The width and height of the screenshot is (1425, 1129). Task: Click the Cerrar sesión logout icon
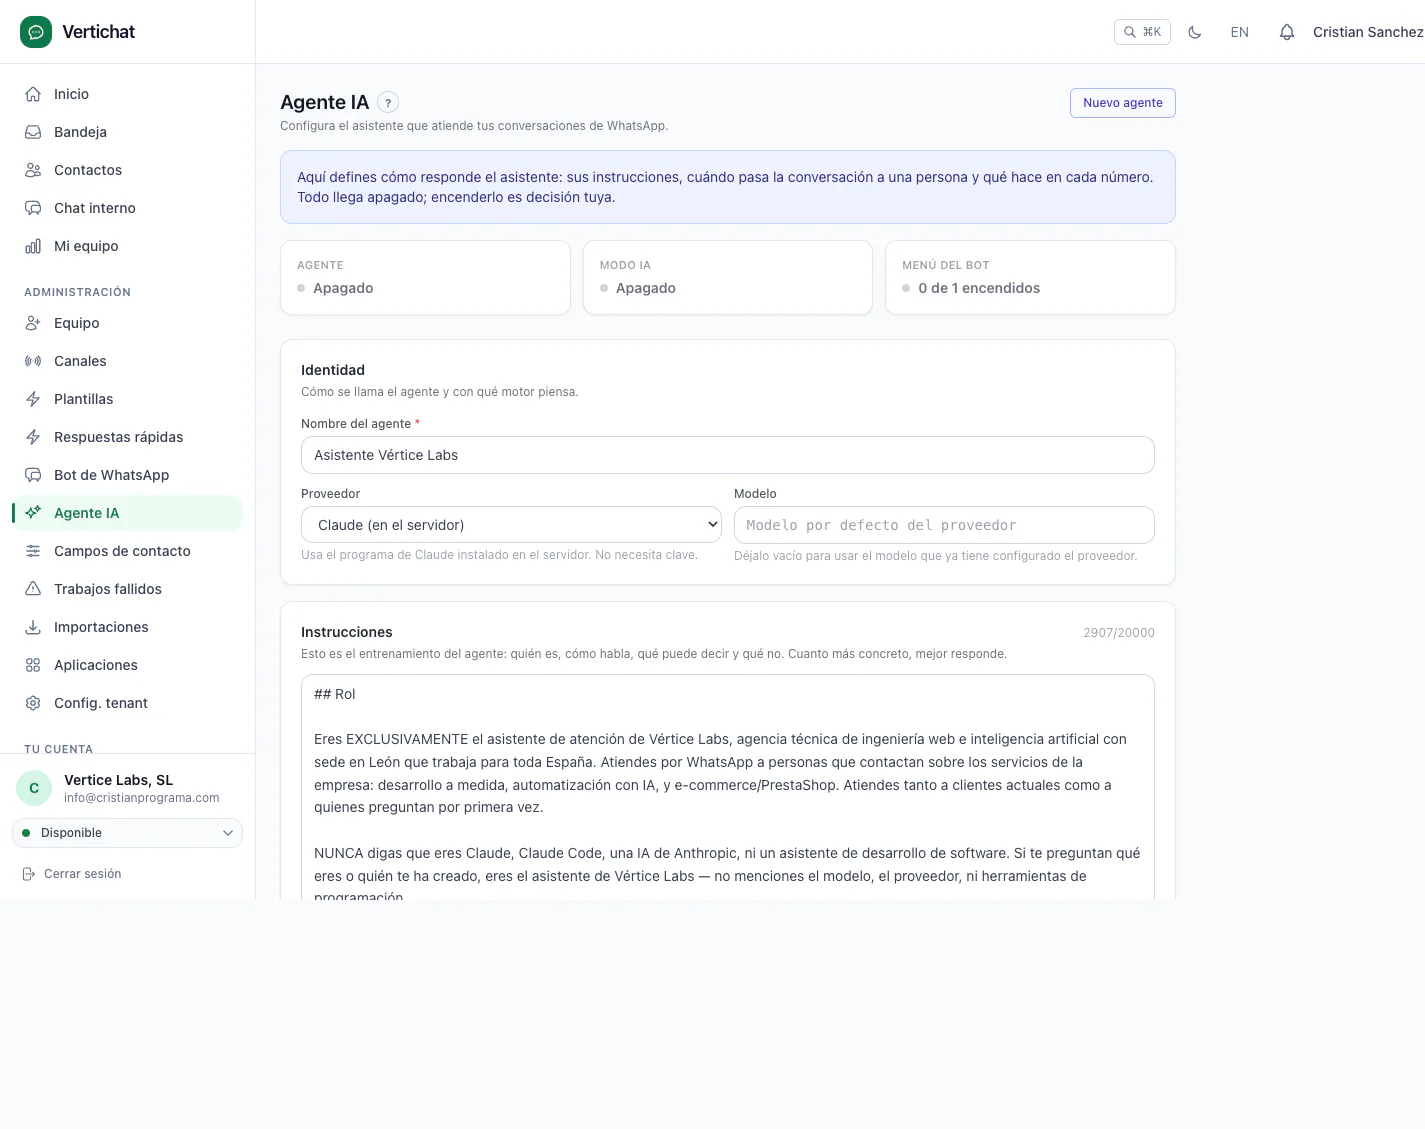point(29,874)
